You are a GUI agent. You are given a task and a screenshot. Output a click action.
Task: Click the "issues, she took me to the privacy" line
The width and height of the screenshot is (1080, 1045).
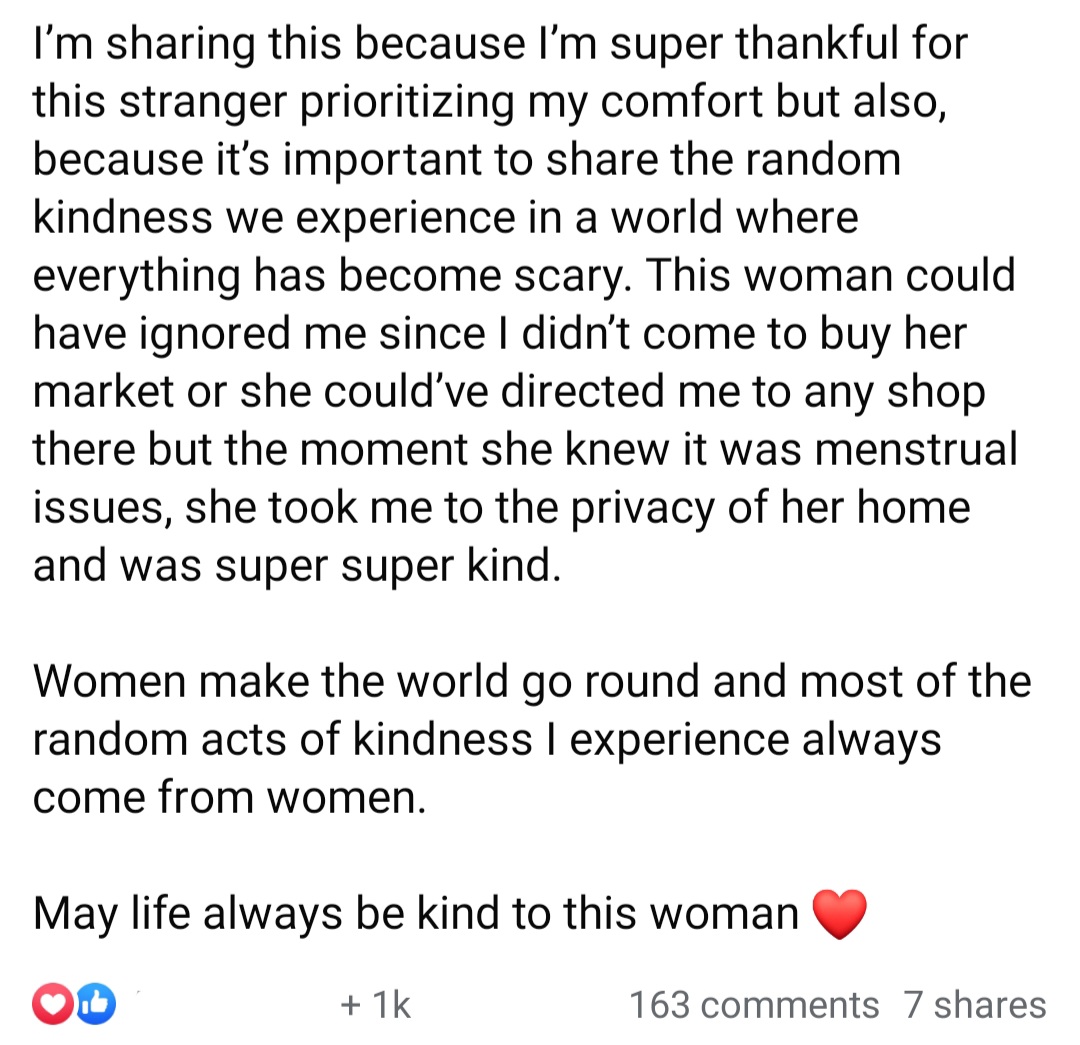501,507
